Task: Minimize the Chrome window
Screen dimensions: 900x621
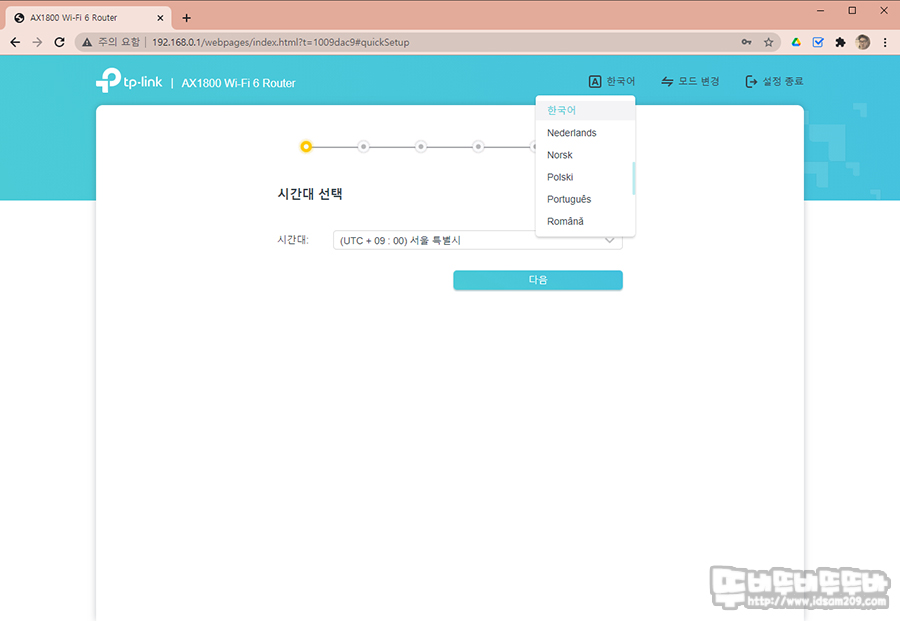Action: coord(820,10)
